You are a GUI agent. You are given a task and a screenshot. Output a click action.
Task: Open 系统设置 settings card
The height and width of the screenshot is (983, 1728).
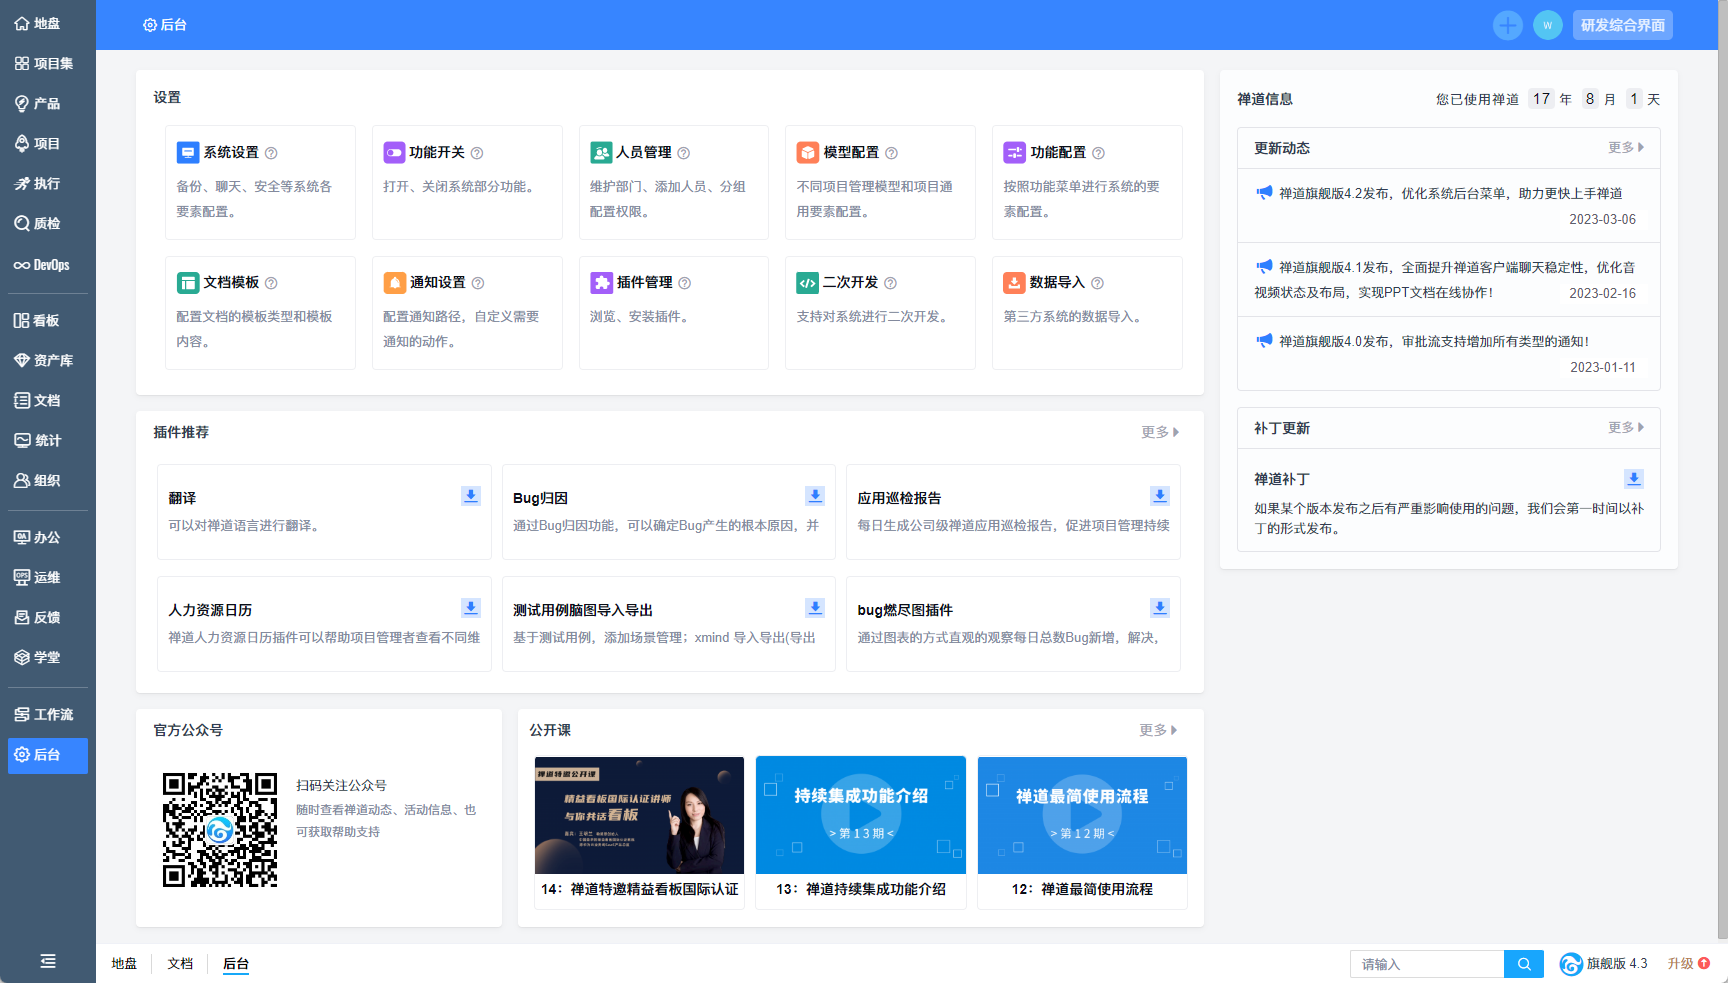260,182
